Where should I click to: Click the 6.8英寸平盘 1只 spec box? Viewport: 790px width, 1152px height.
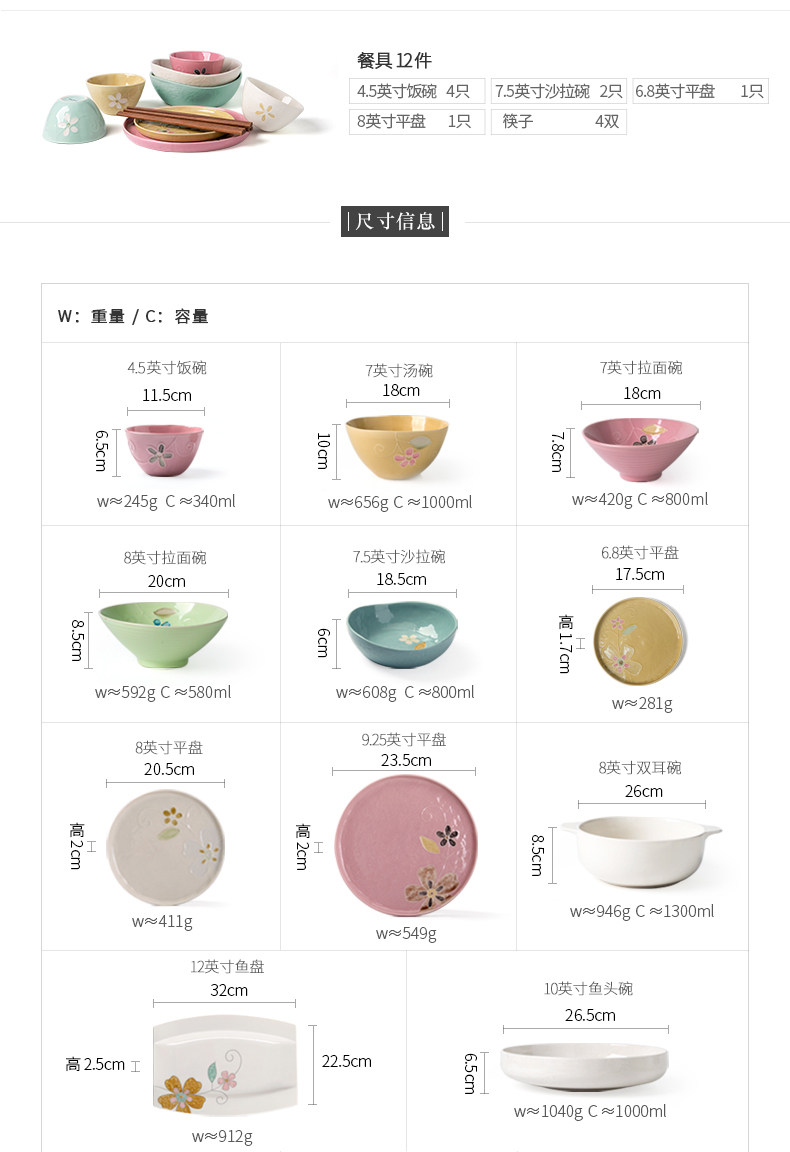[x=700, y=91]
